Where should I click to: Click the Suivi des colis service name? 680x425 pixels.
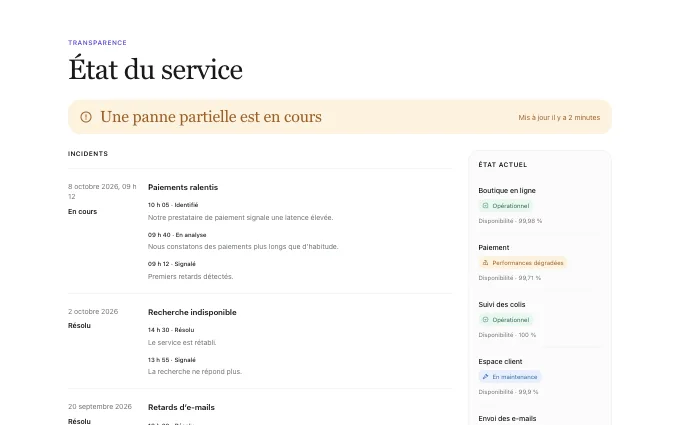point(502,304)
